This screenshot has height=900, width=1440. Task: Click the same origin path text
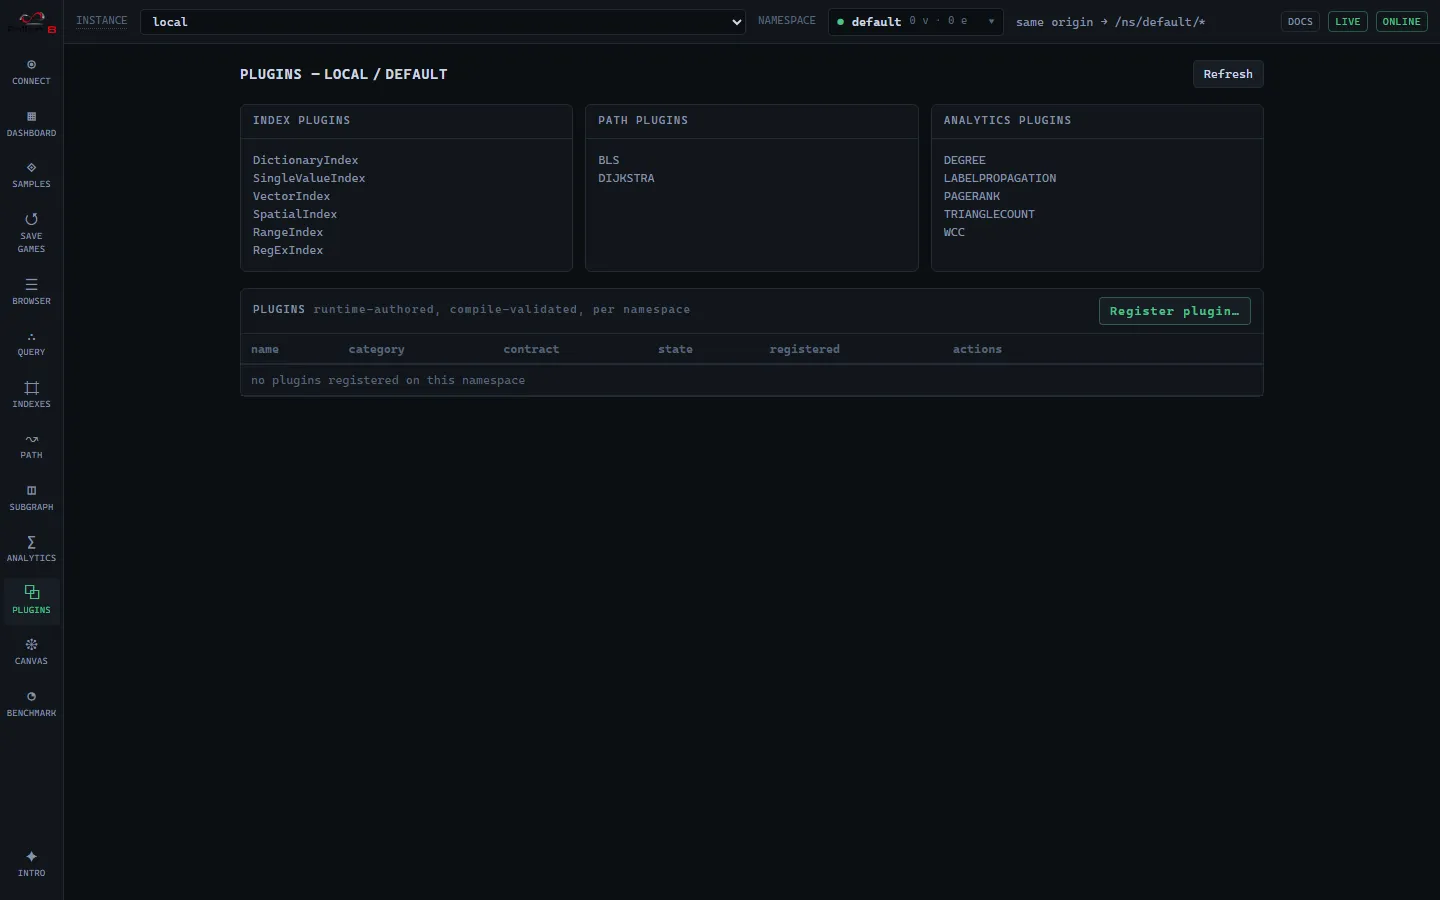[x=1110, y=22]
